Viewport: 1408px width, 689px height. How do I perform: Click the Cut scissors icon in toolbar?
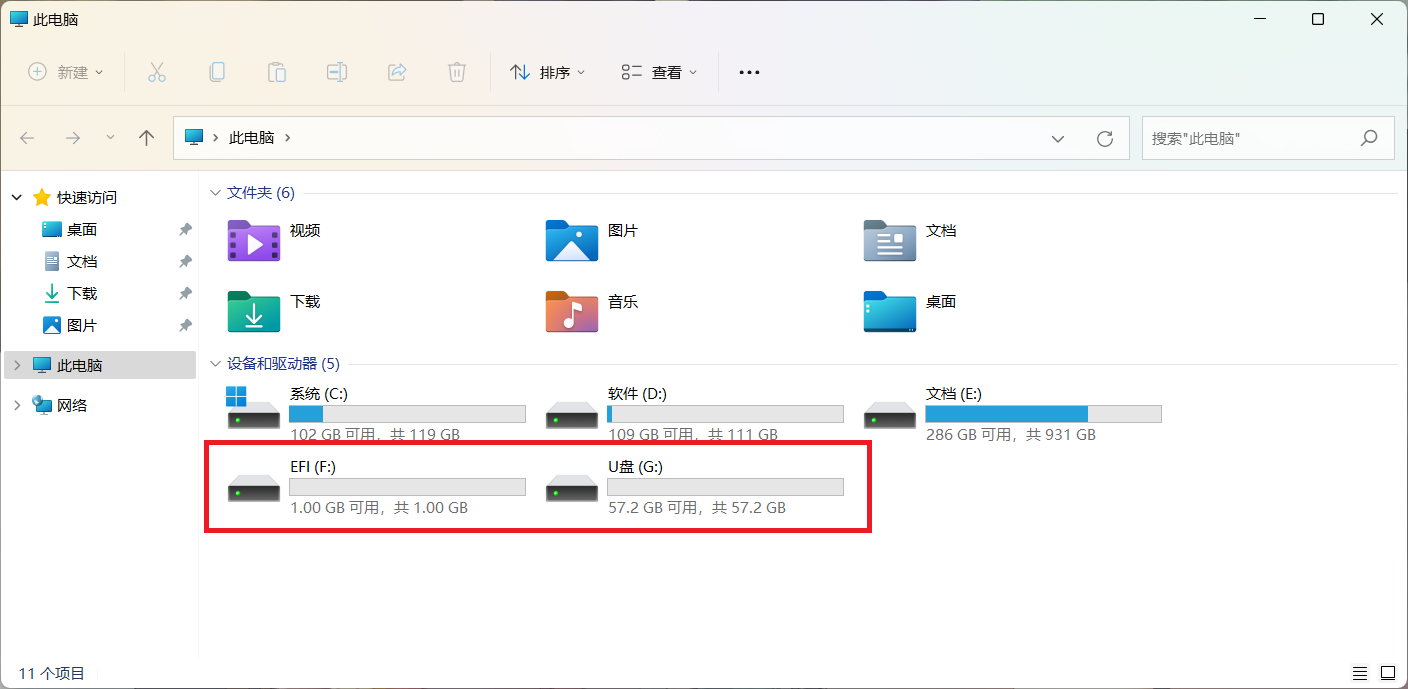(x=157, y=72)
